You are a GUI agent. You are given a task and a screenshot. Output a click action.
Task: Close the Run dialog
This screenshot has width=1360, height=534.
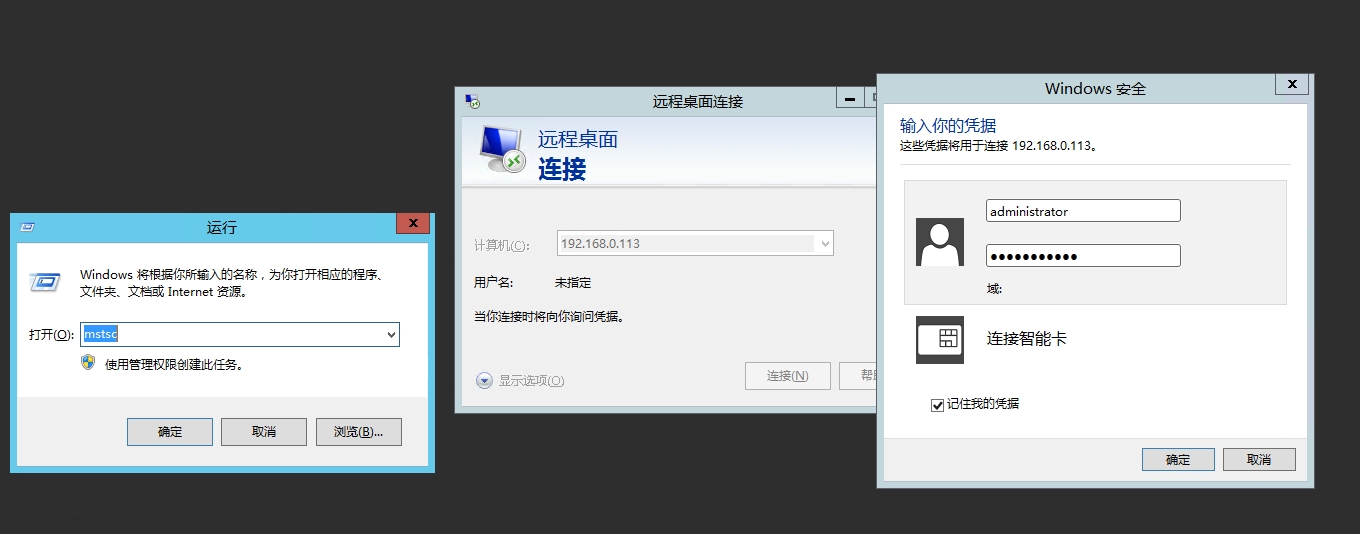pos(412,222)
